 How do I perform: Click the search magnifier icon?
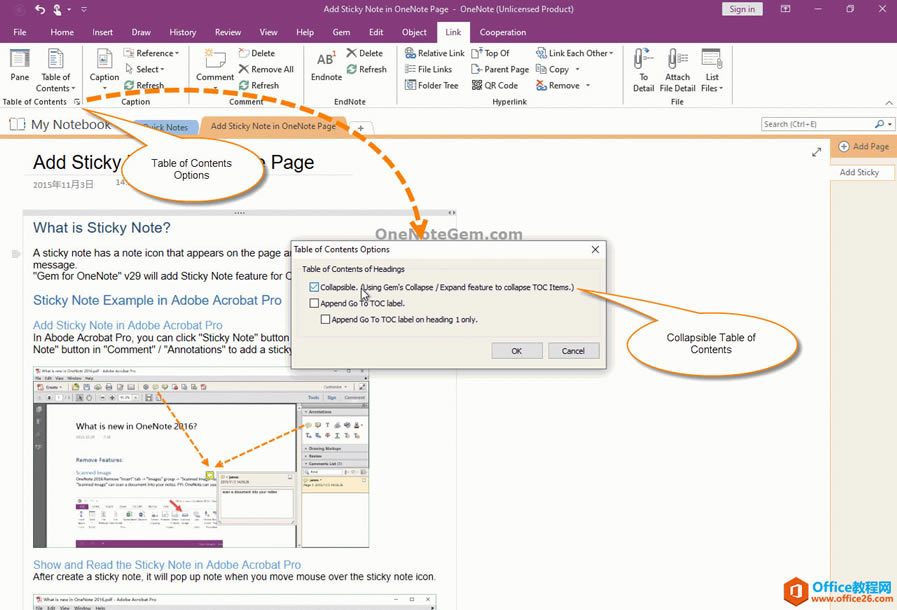[879, 124]
